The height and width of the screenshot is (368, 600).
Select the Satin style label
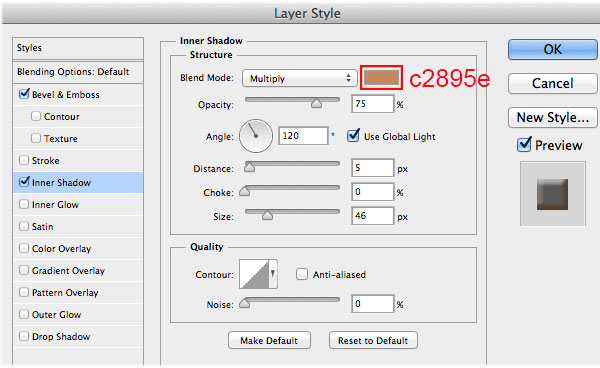pos(42,227)
